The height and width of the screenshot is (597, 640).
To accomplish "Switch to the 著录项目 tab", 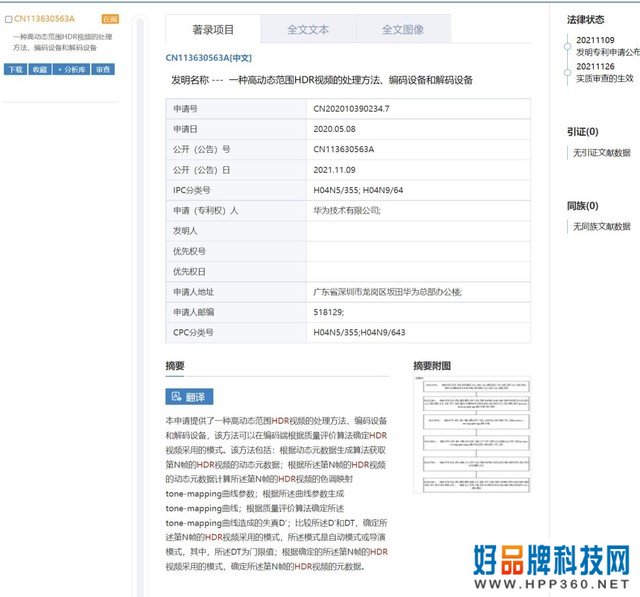I will pyautogui.click(x=213, y=29).
